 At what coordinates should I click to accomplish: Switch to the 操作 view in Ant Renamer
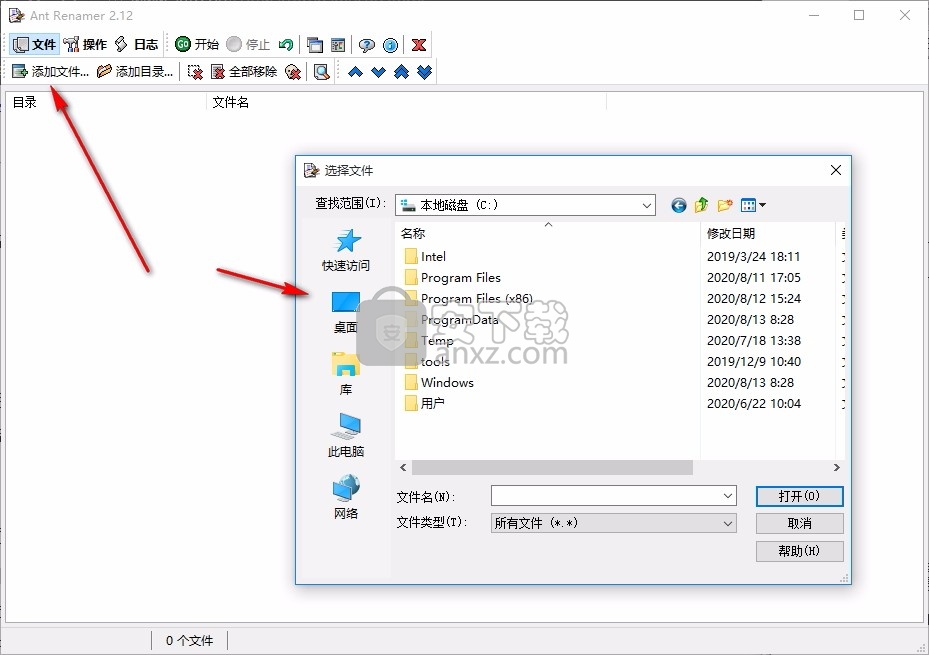[85, 44]
